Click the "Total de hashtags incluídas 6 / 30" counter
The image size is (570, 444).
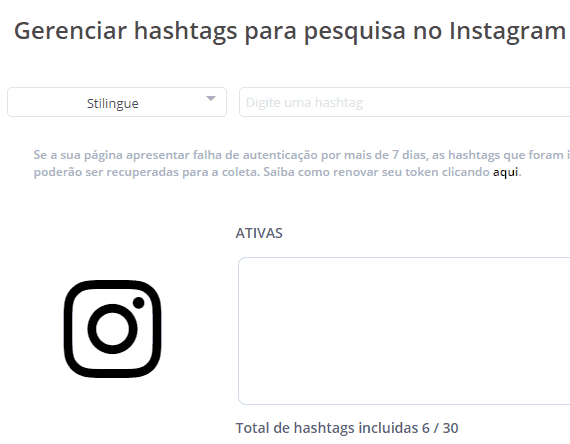pos(347,428)
